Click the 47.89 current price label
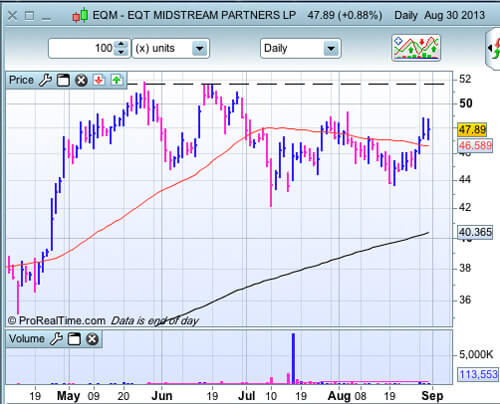Screen dimensions: 500x404 point(472,129)
